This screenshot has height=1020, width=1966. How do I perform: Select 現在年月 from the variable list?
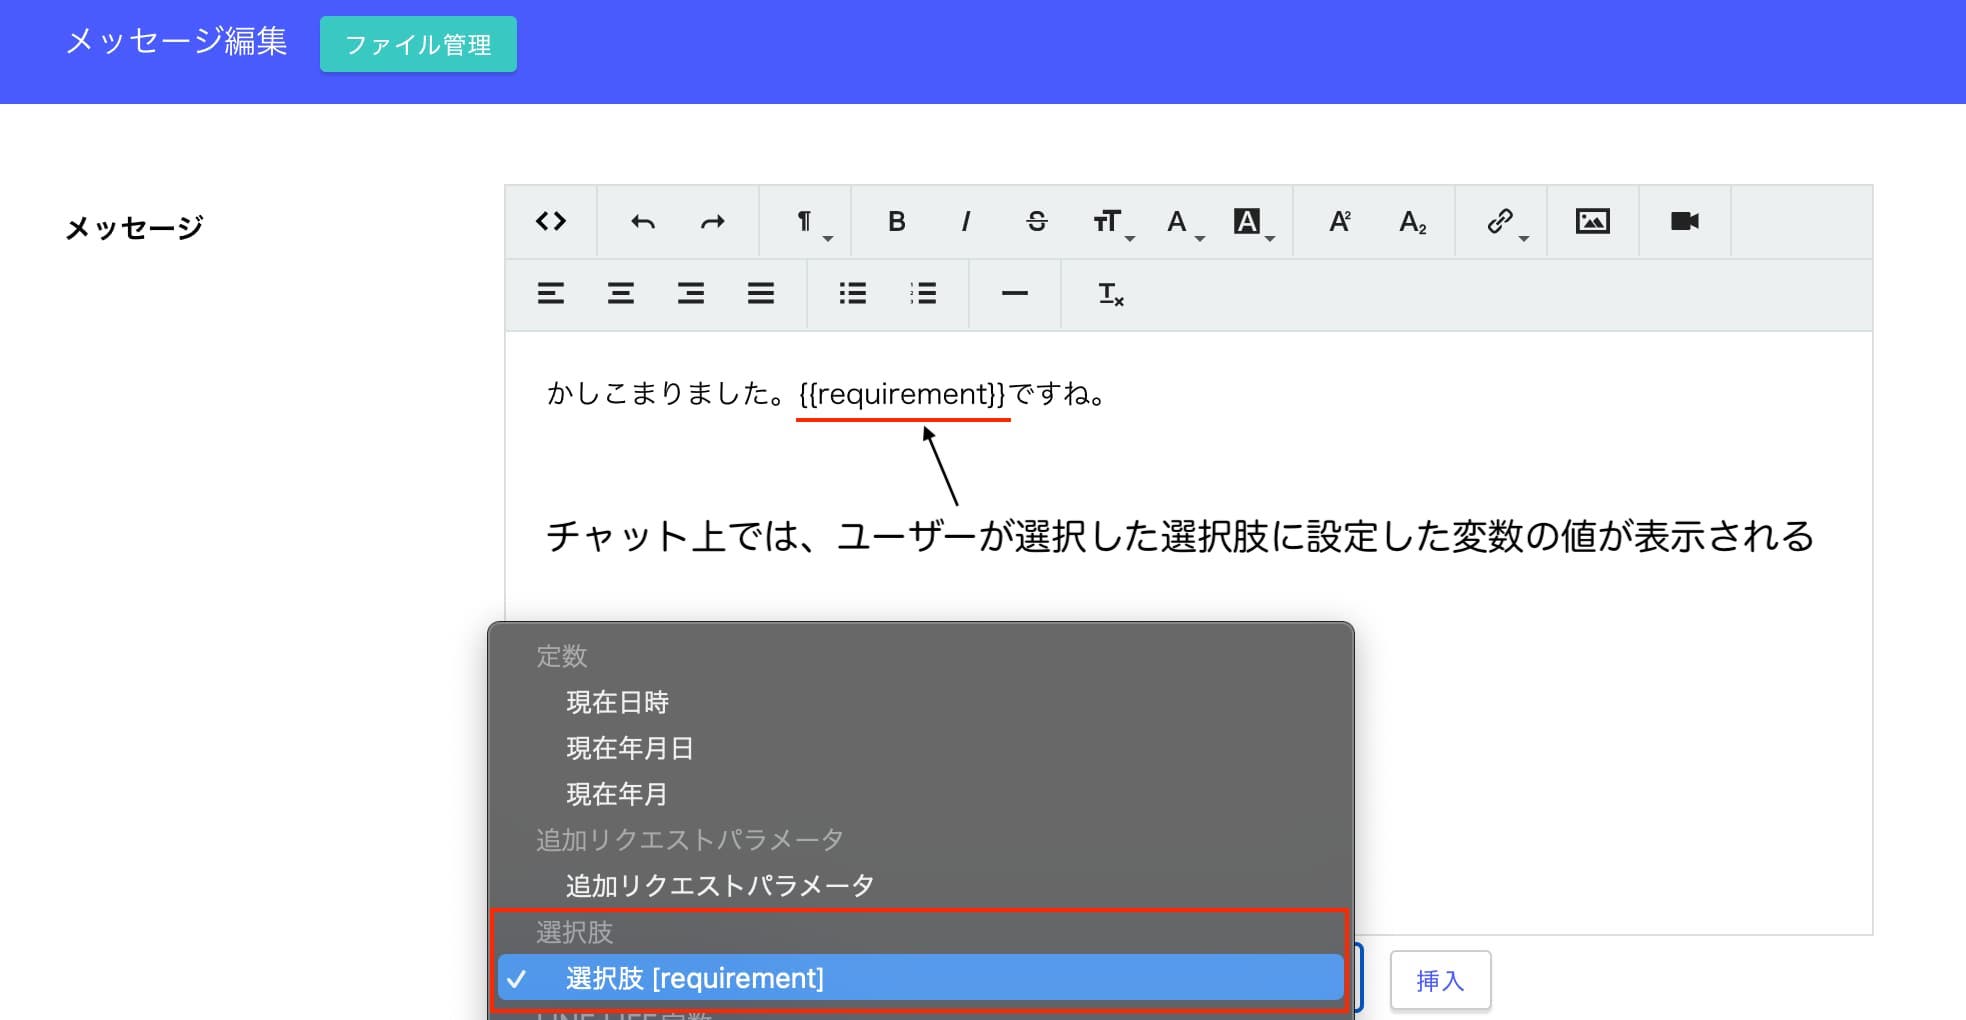(920, 794)
